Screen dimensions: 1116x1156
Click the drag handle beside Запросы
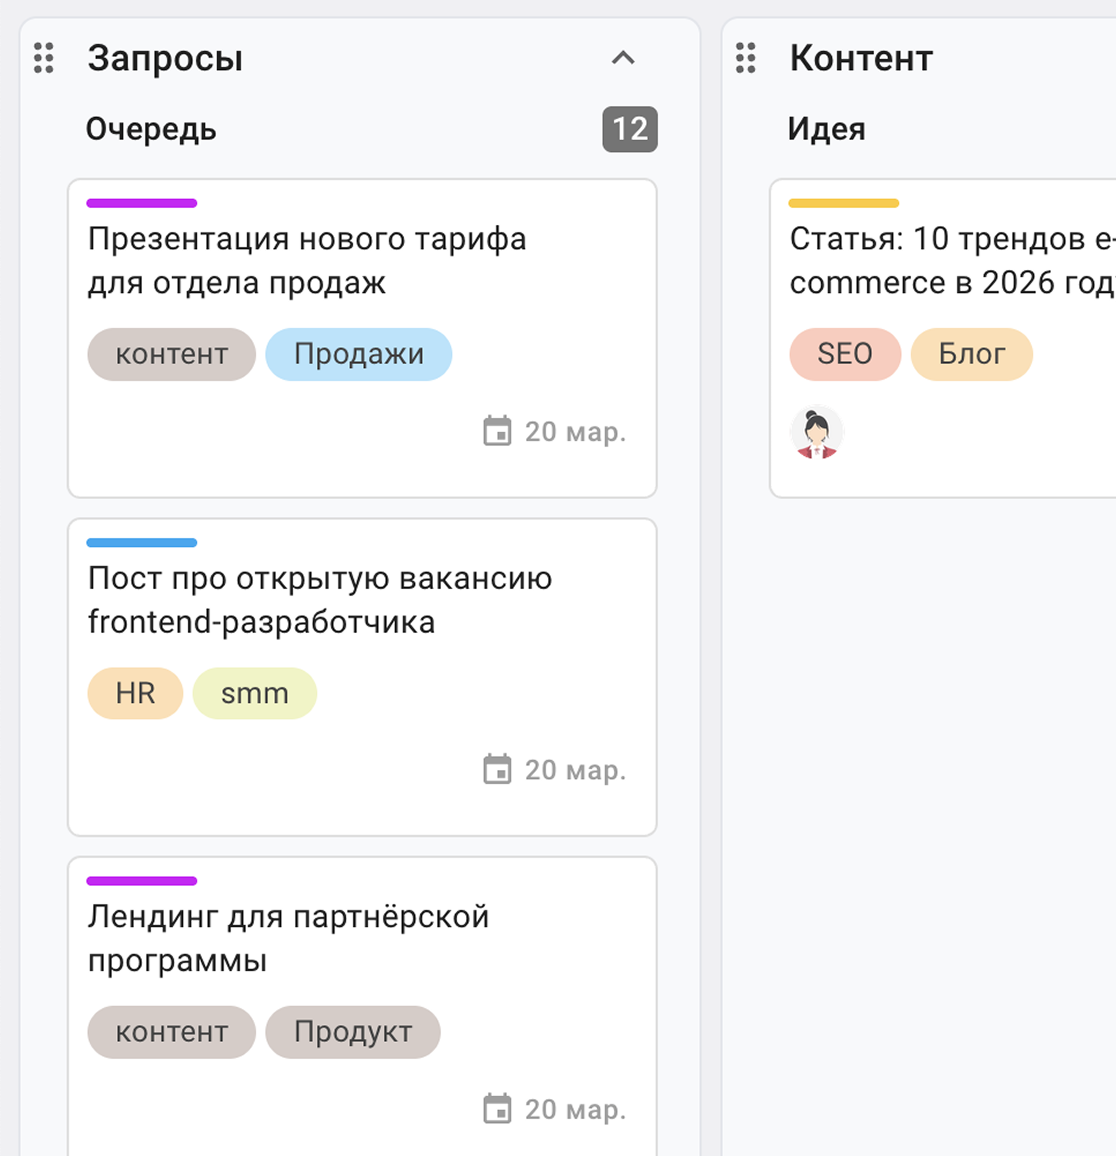44,58
